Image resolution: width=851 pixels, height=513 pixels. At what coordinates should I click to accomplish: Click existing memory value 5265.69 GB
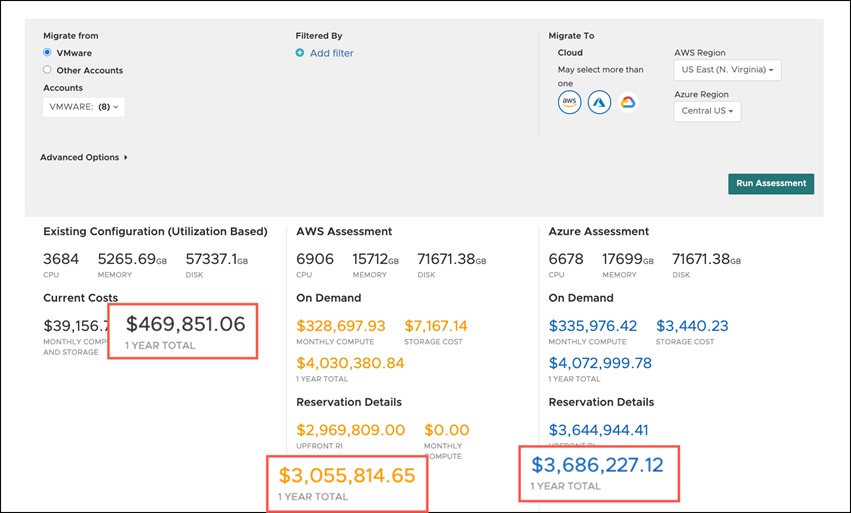(132, 259)
